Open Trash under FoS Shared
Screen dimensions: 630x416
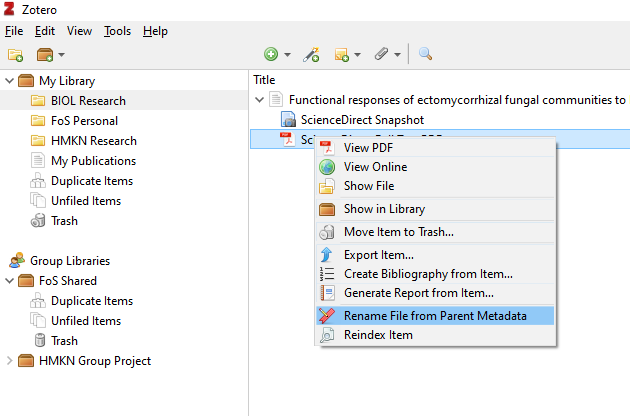64,341
